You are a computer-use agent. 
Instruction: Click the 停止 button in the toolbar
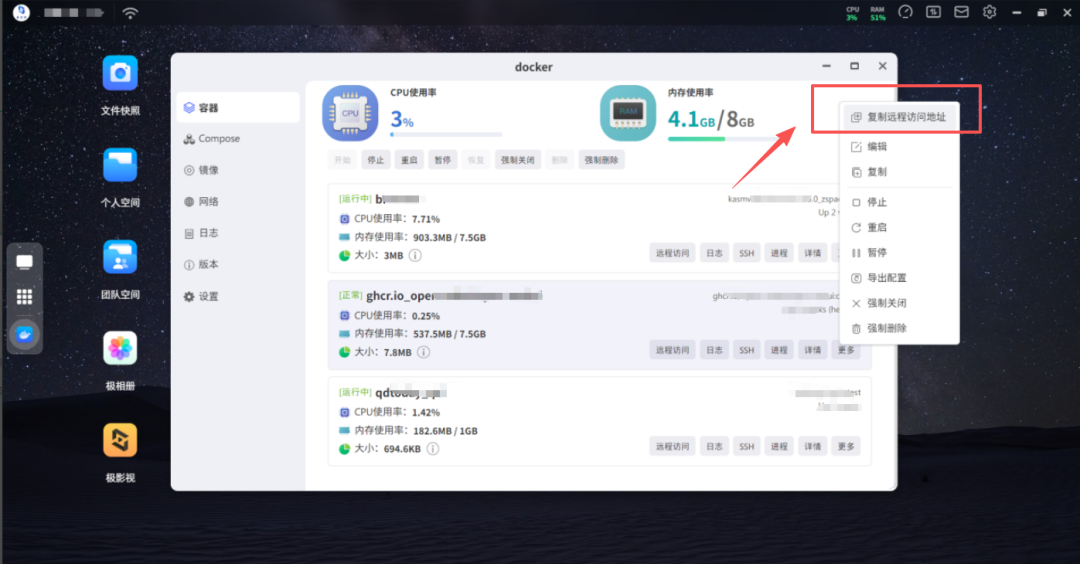point(375,160)
